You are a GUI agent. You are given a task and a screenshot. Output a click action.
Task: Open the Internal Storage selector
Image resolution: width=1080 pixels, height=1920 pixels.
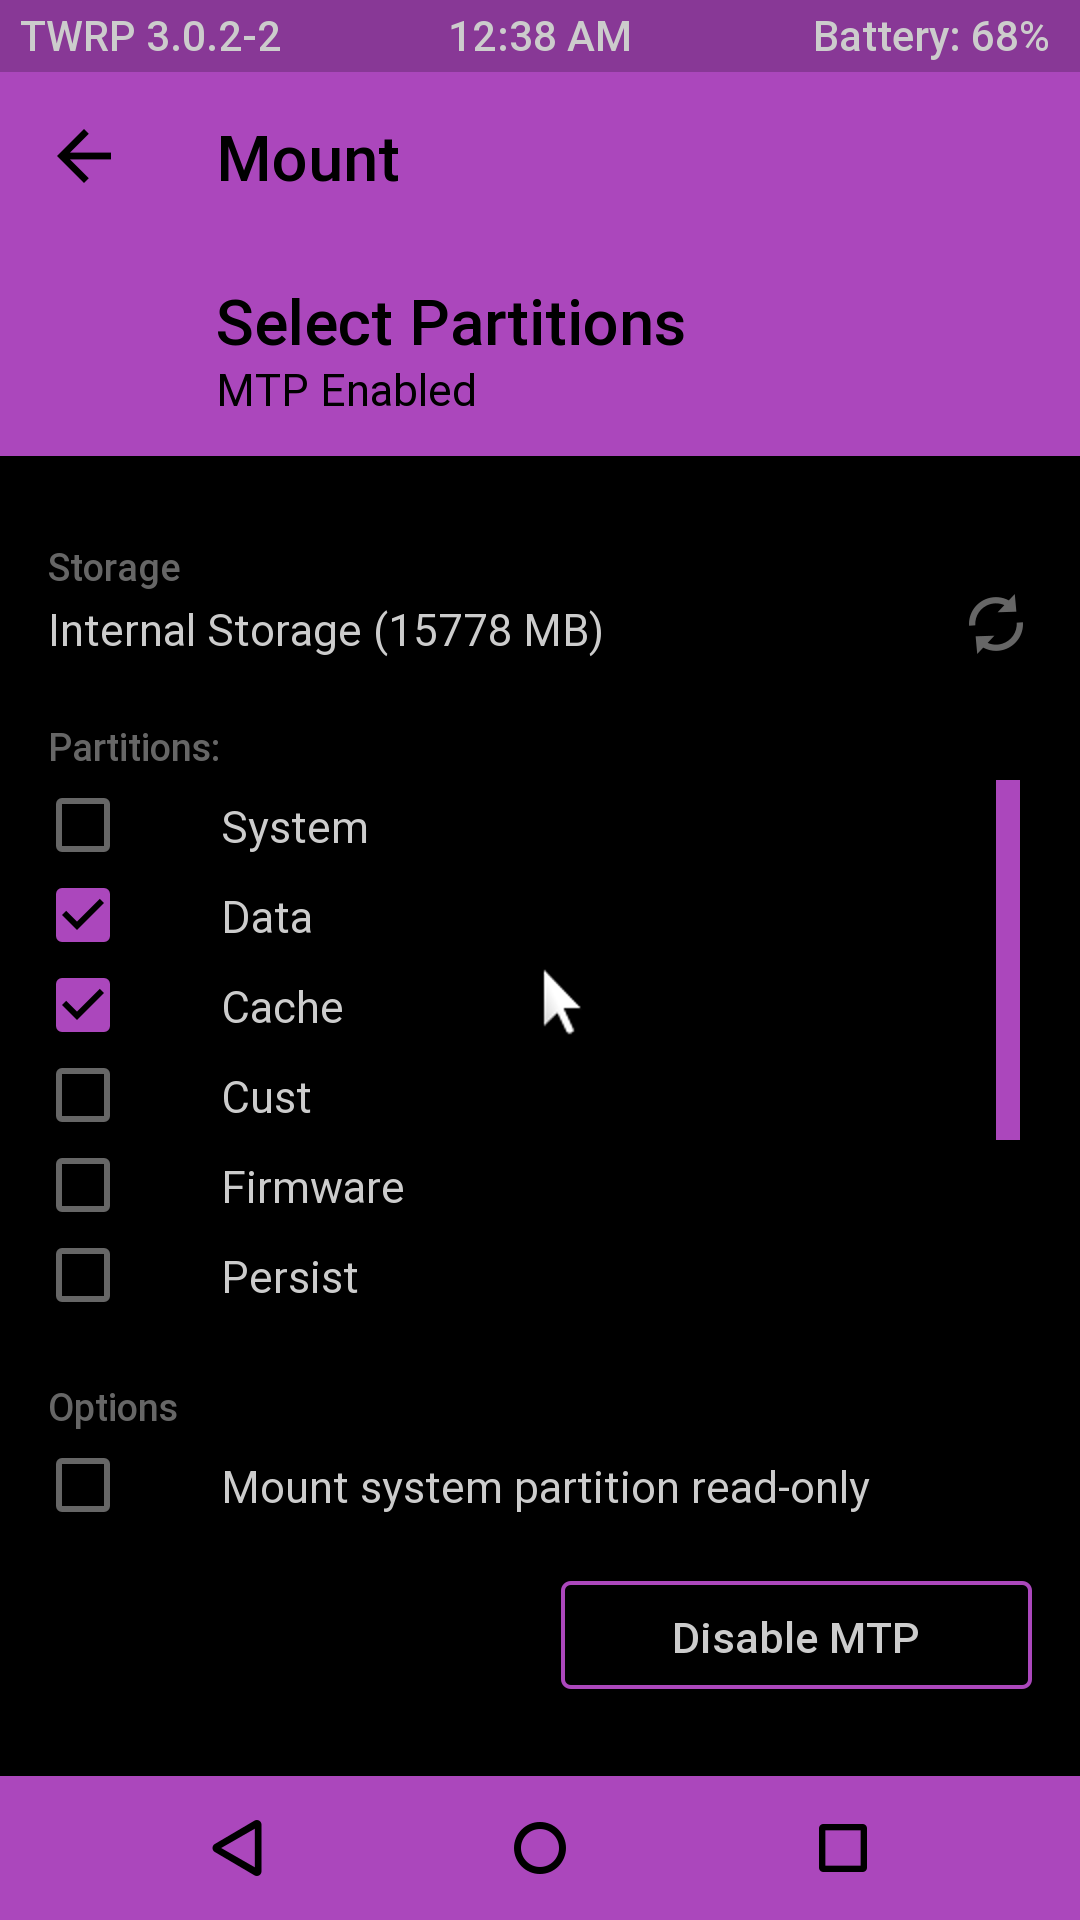coord(326,631)
